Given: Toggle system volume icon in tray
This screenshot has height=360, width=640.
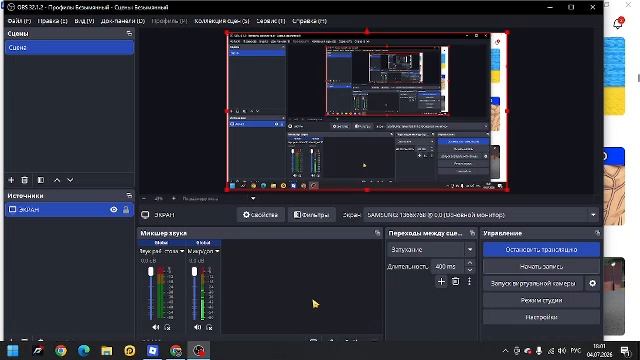Looking at the screenshot, I should click(x=562, y=351).
